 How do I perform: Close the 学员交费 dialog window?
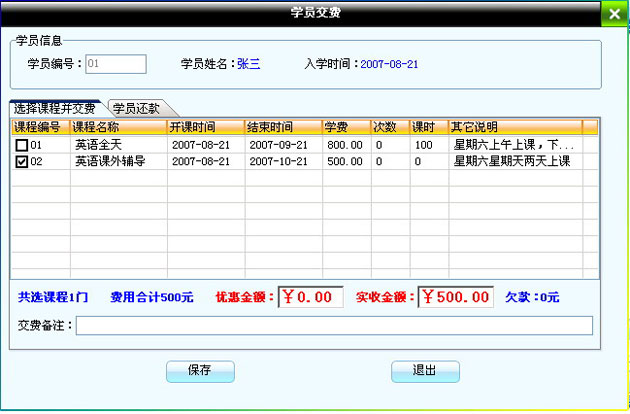tap(614, 15)
